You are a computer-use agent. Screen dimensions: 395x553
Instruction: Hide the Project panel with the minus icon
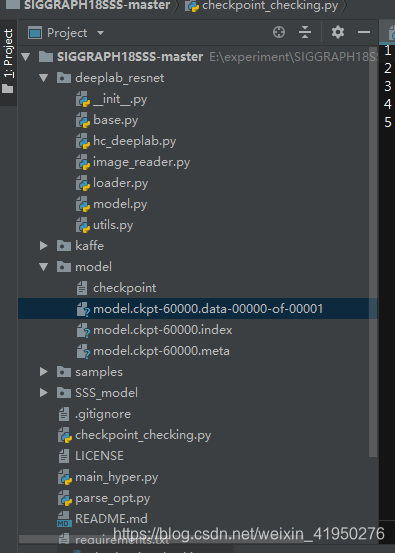364,32
